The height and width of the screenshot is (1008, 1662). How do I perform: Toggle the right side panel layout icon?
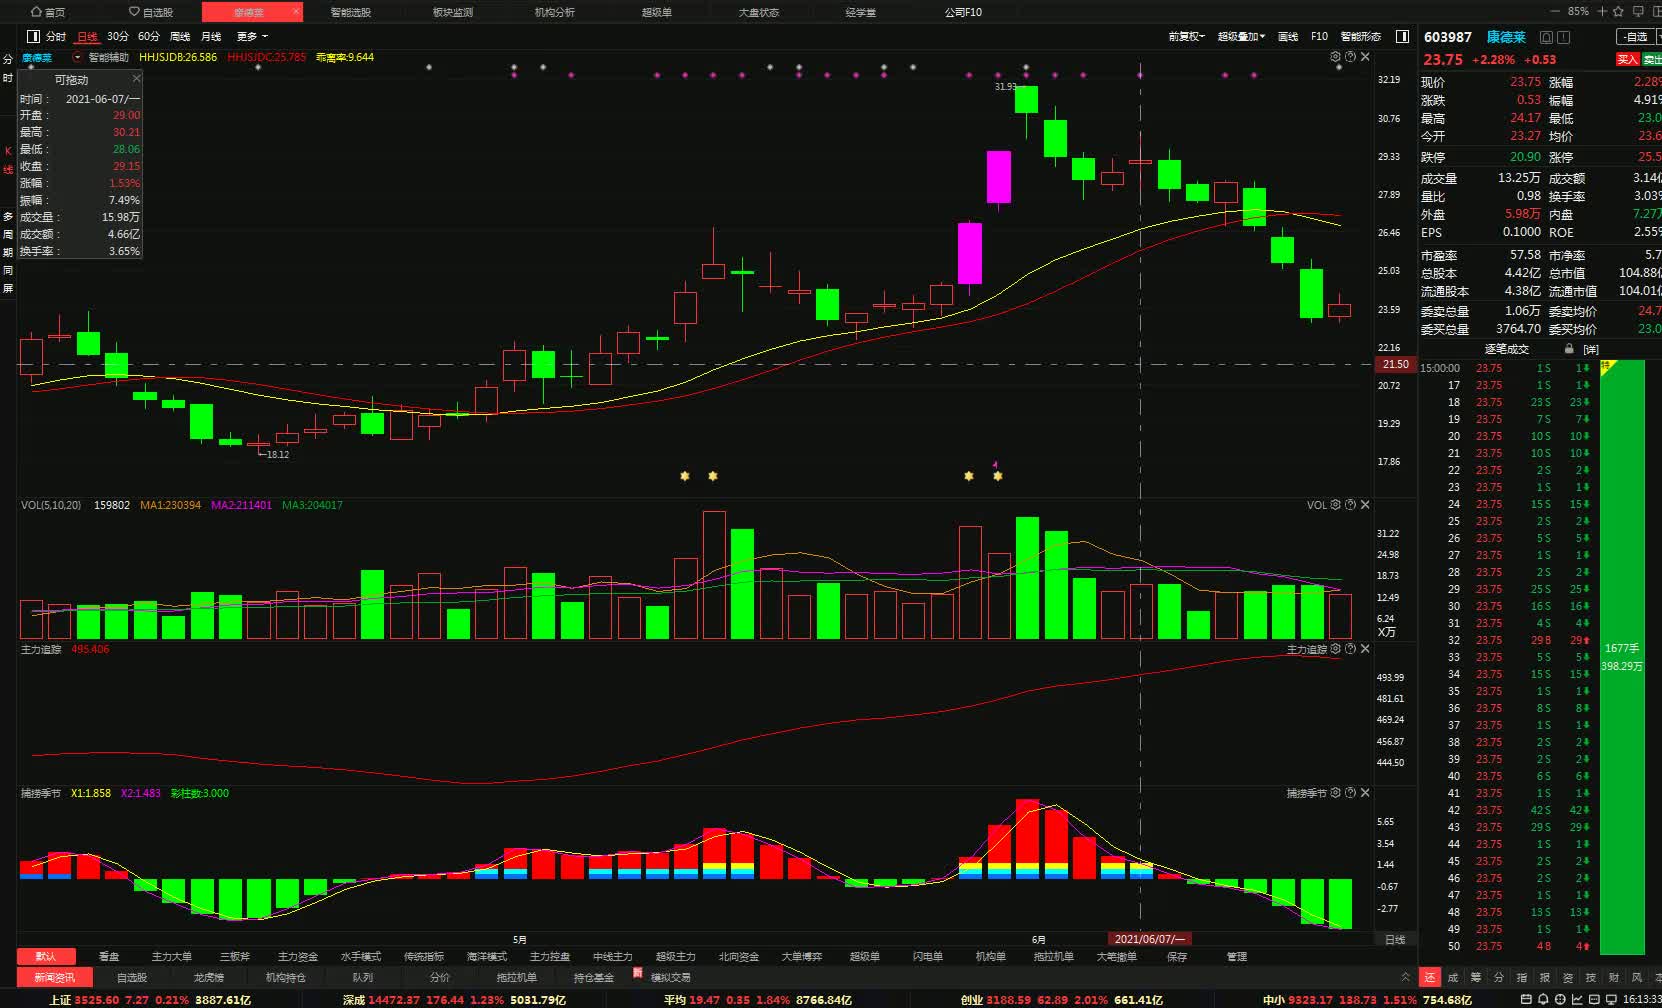tap(1402, 36)
